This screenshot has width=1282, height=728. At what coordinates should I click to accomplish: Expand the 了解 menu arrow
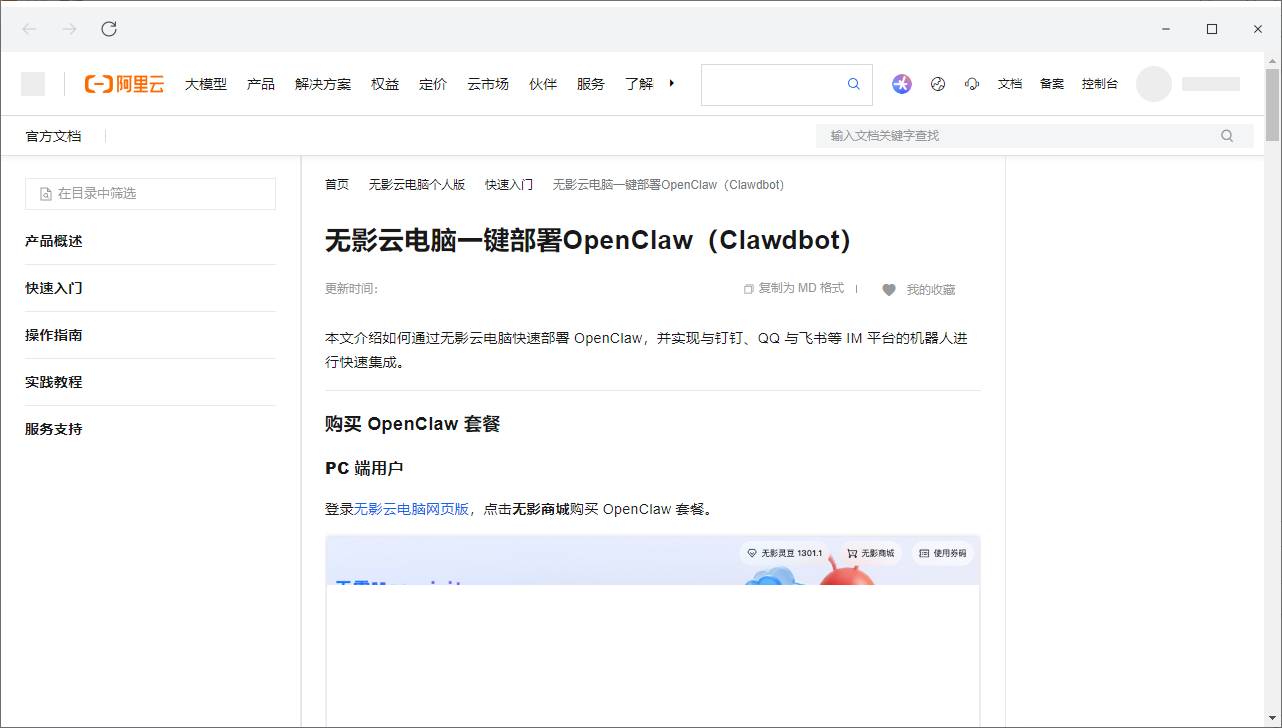tap(671, 84)
